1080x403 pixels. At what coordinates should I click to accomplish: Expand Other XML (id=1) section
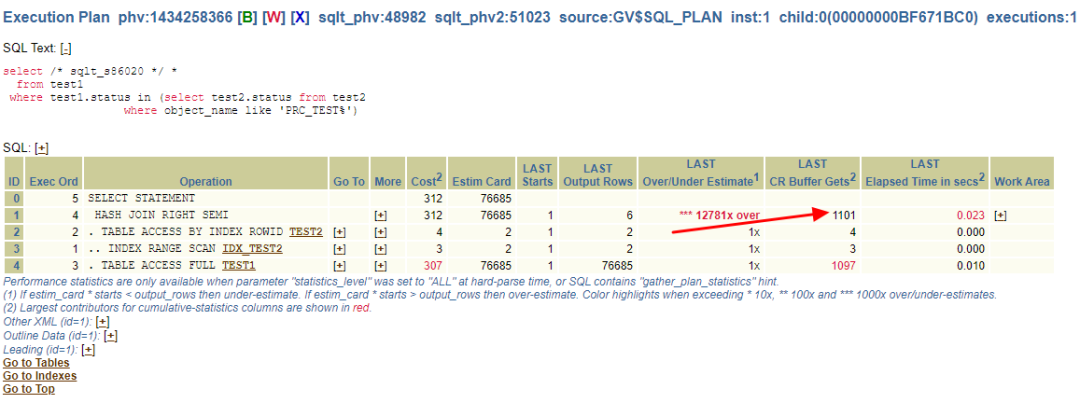[x=103, y=322]
